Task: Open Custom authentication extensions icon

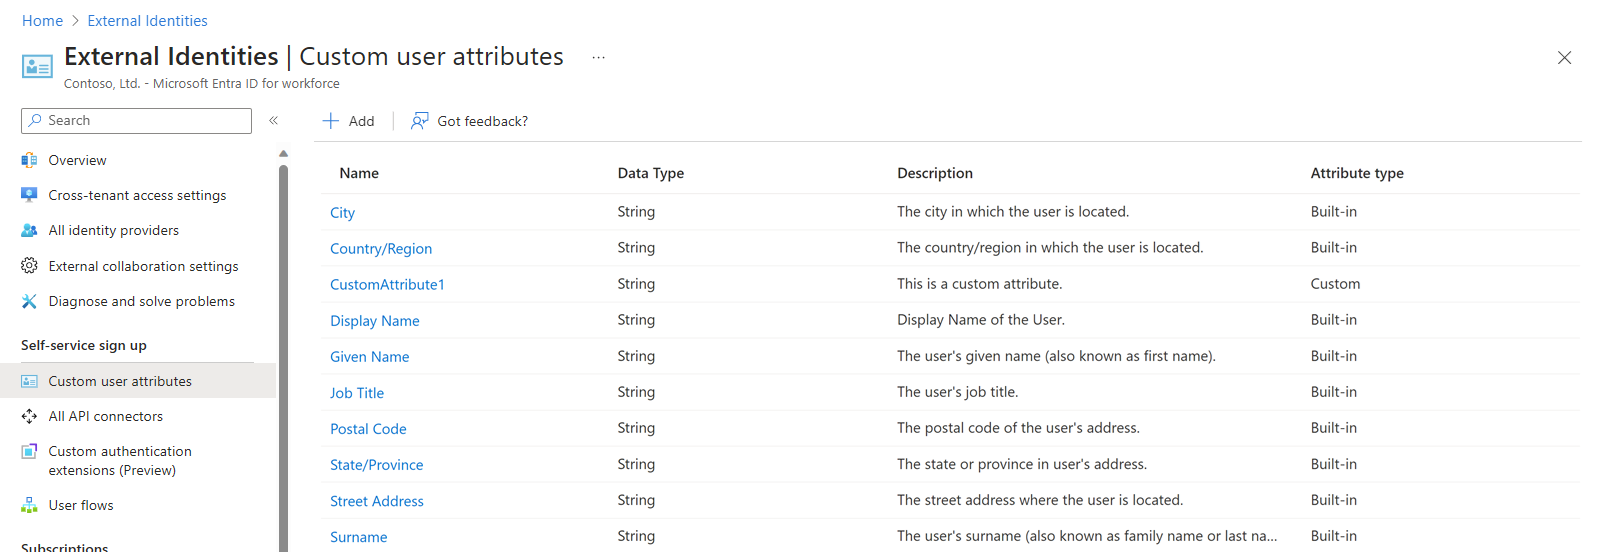Action: tap(29, 451)
